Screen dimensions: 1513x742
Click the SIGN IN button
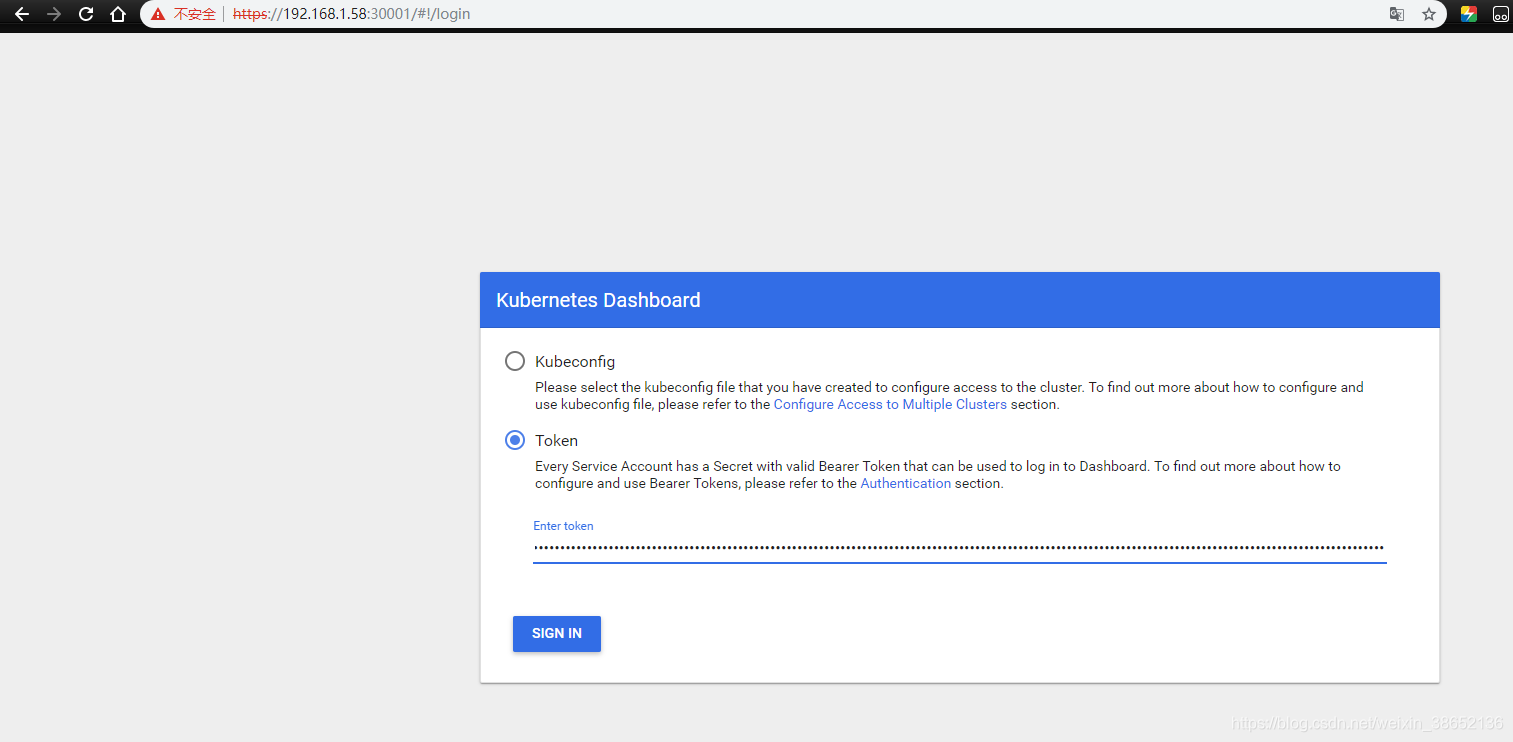pos(557,634)
